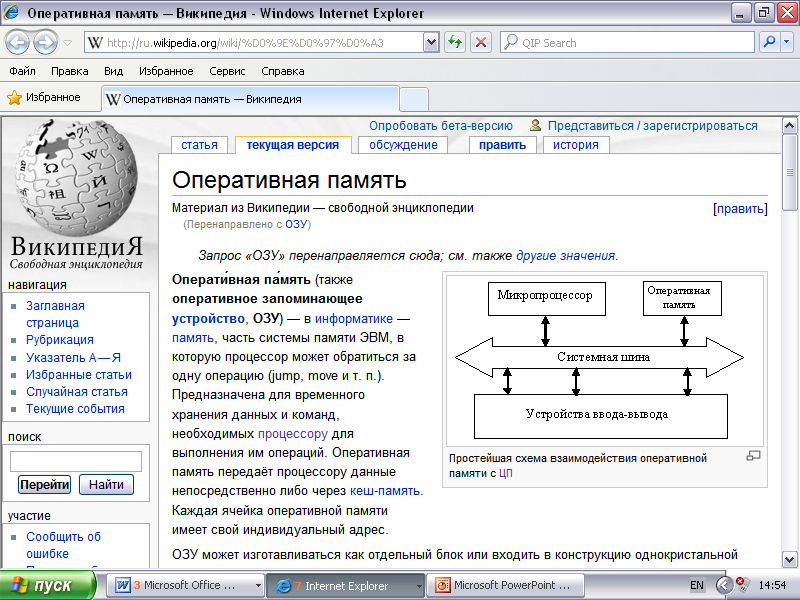Run search with the magnifier button
The height and width of the screenshot is (600, 800).
770,42
